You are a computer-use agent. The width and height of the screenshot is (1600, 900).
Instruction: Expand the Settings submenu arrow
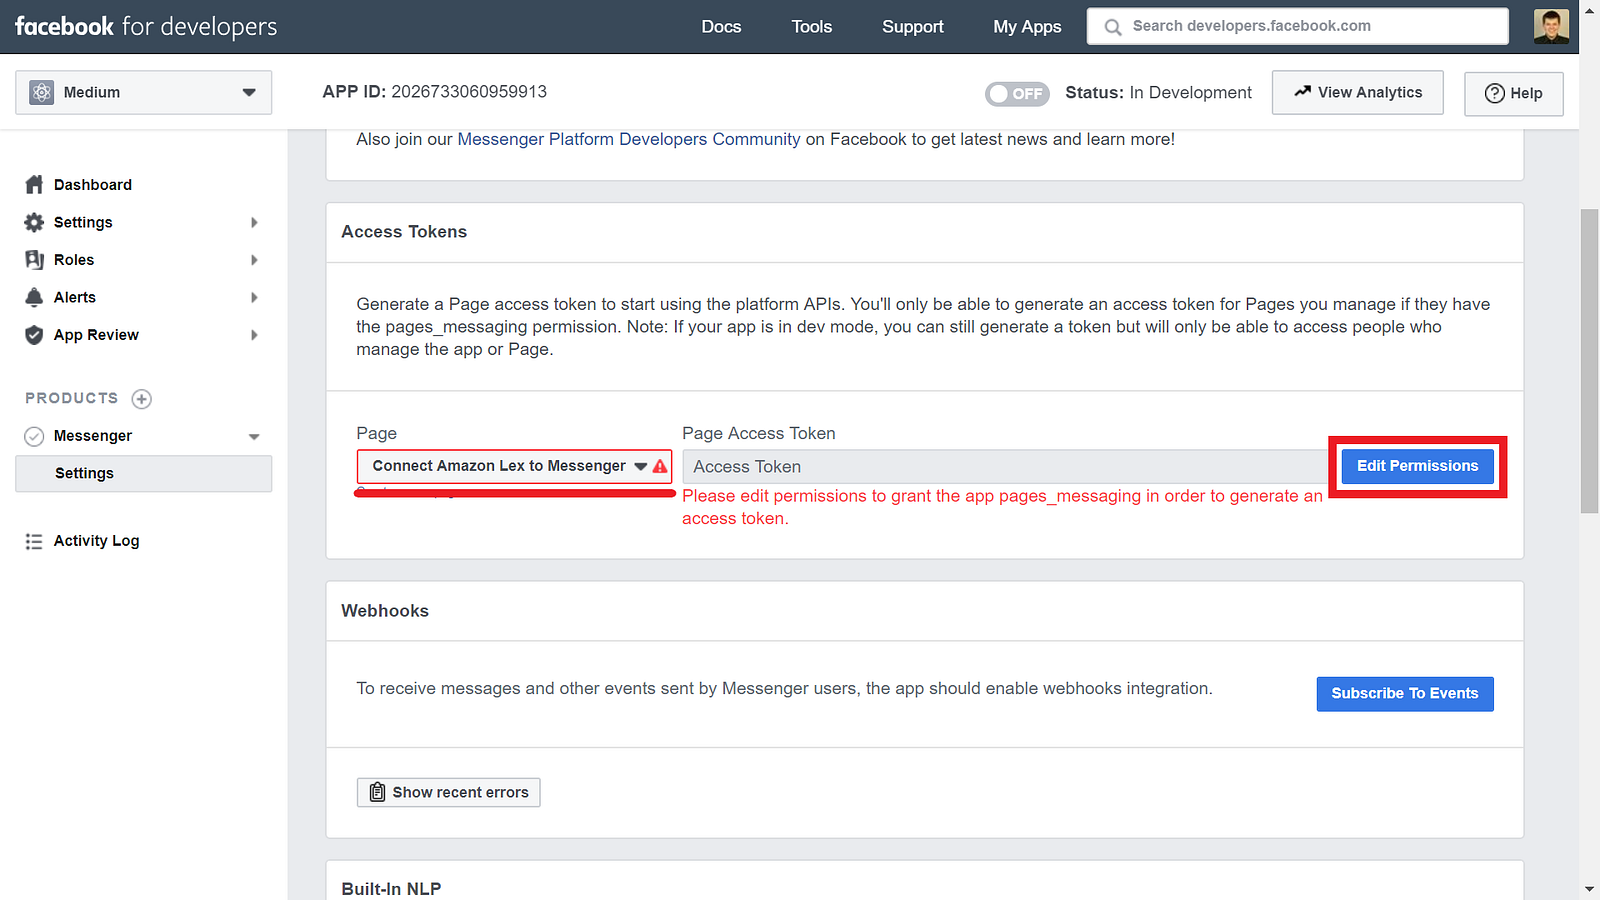[254, 222]
